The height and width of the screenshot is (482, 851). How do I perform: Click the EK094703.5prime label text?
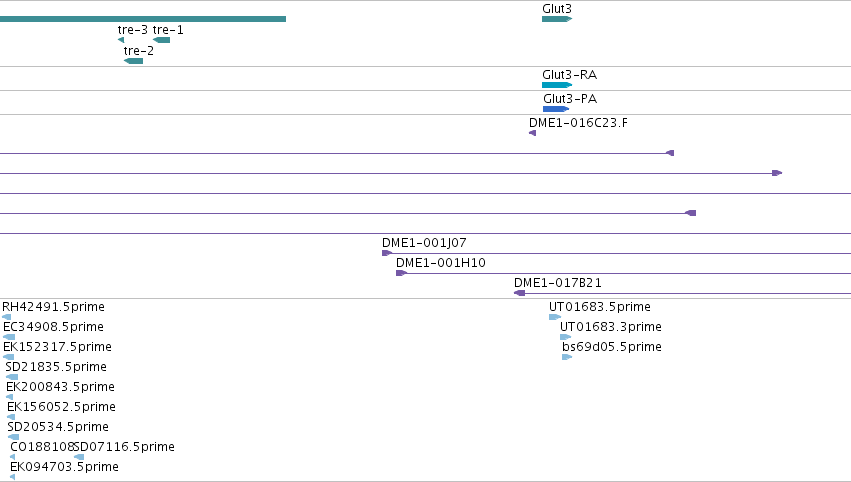64,467
